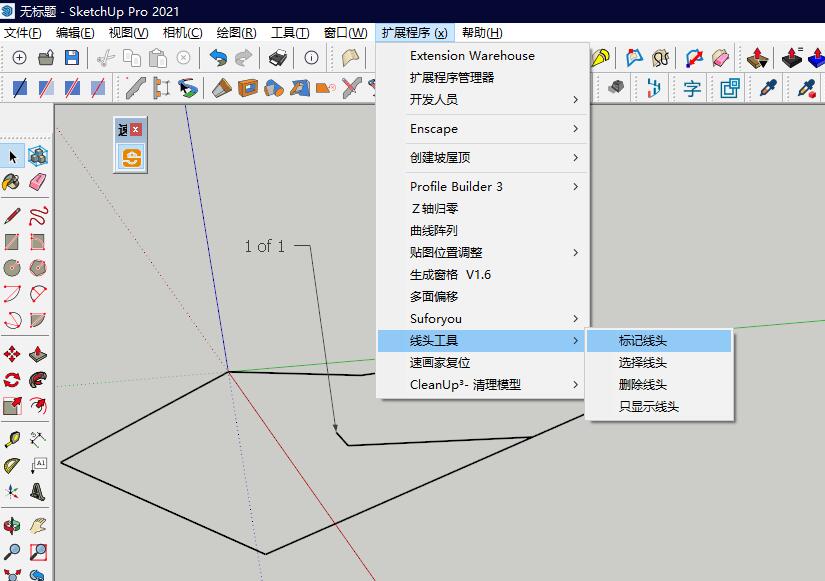Click the 3D Text (字) tool icon

693,88
